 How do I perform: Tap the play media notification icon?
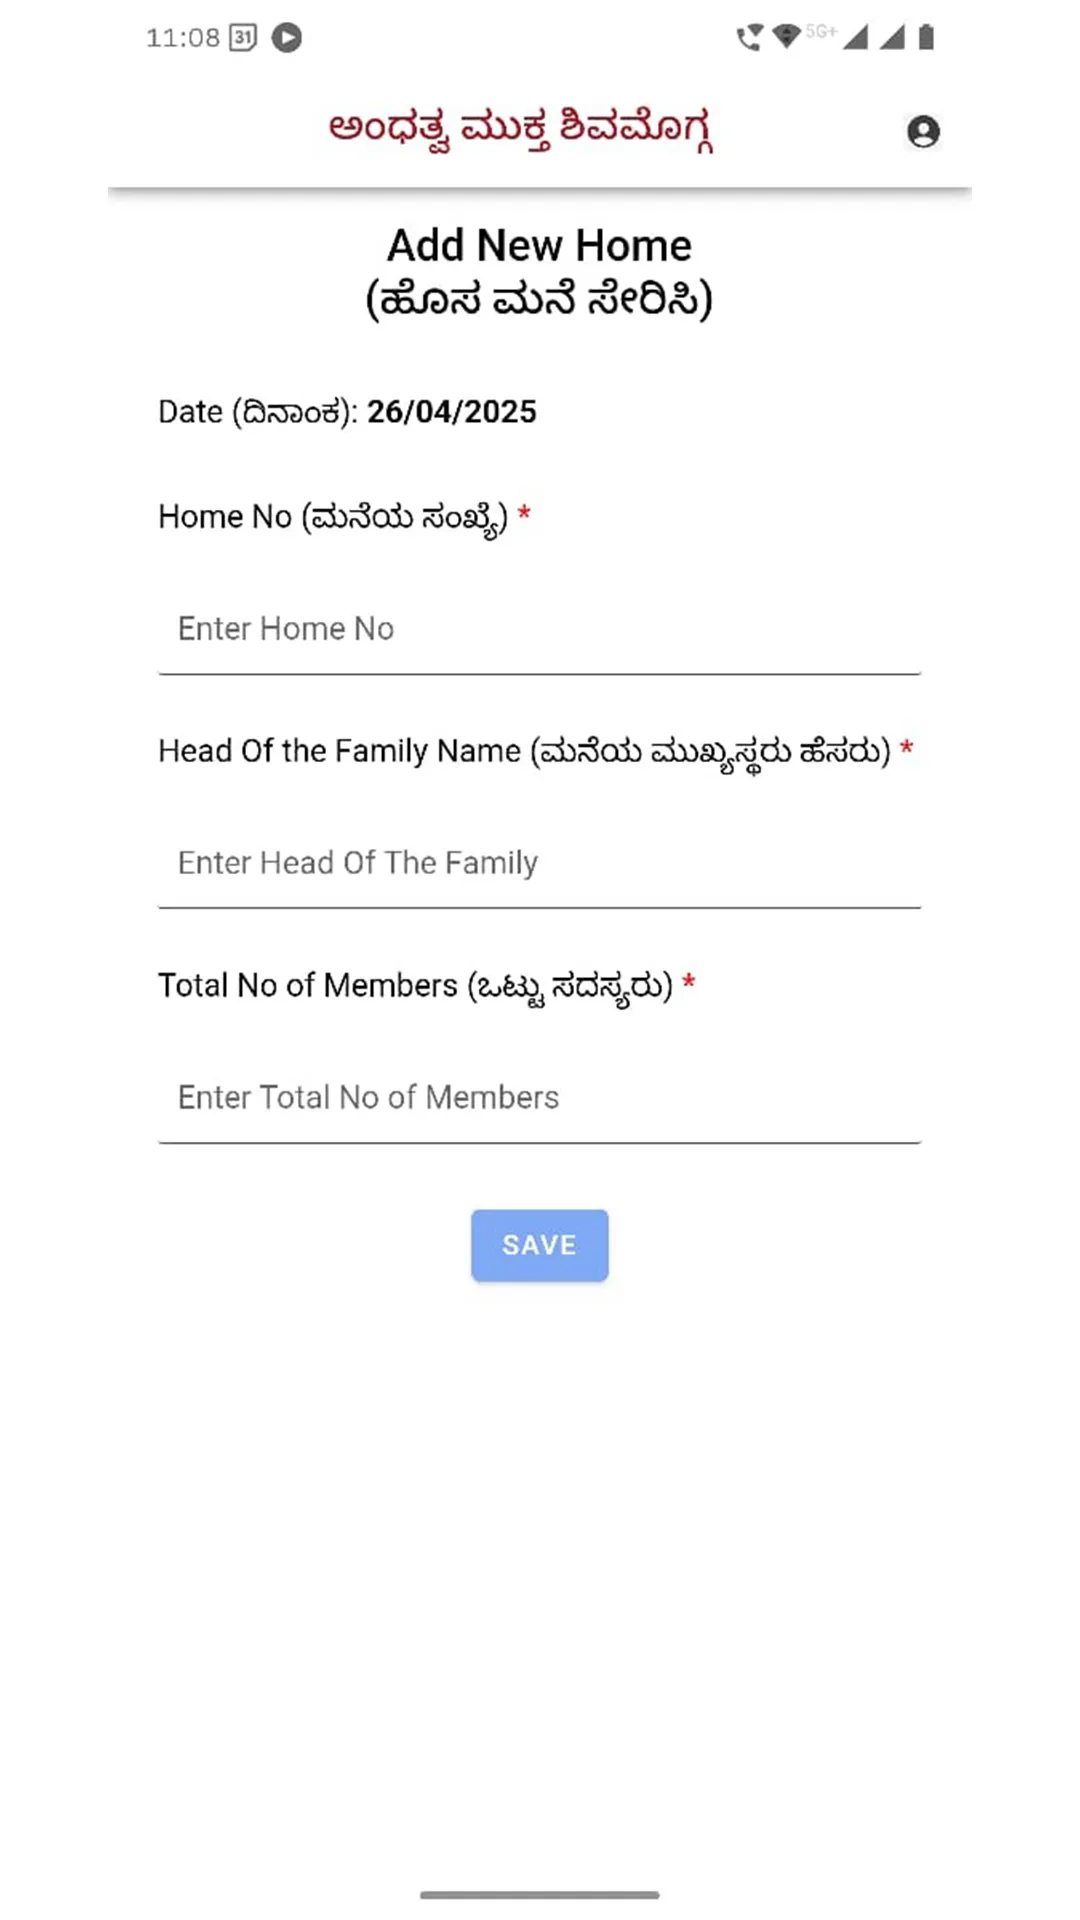287,38
